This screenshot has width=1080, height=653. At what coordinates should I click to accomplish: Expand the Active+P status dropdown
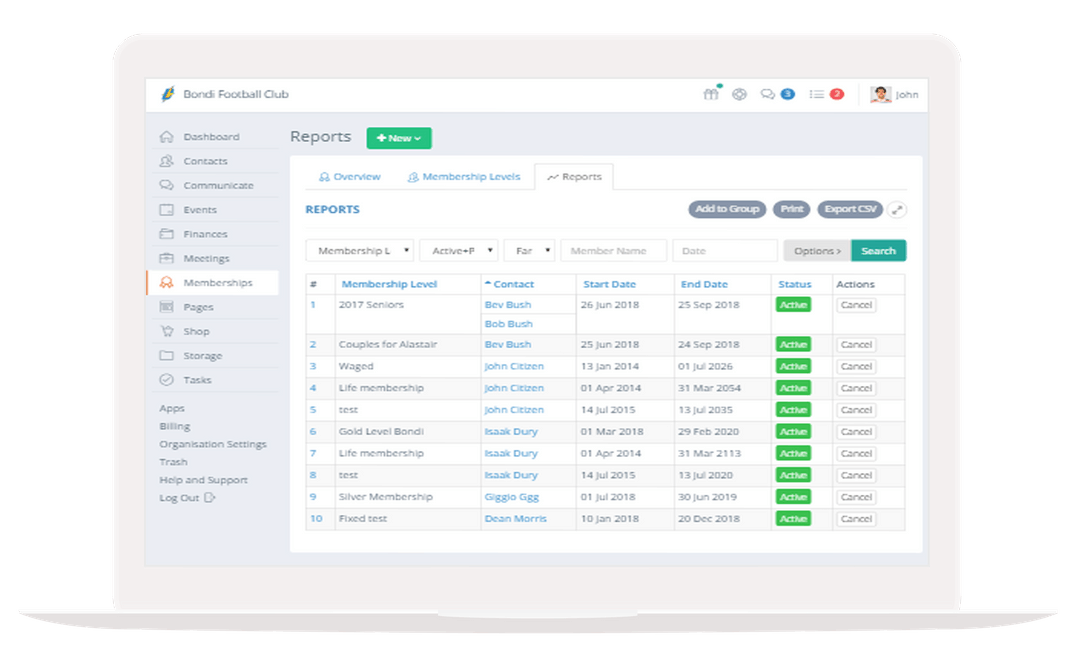(x=458, y=250)
